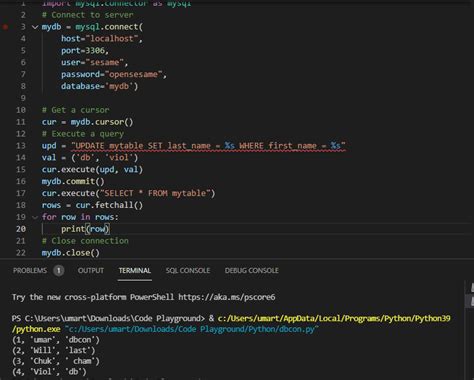Click the rows = cur.fetchall() line
Image resolution: width=474 pixels, height=380 pixels.
point(92,205)
